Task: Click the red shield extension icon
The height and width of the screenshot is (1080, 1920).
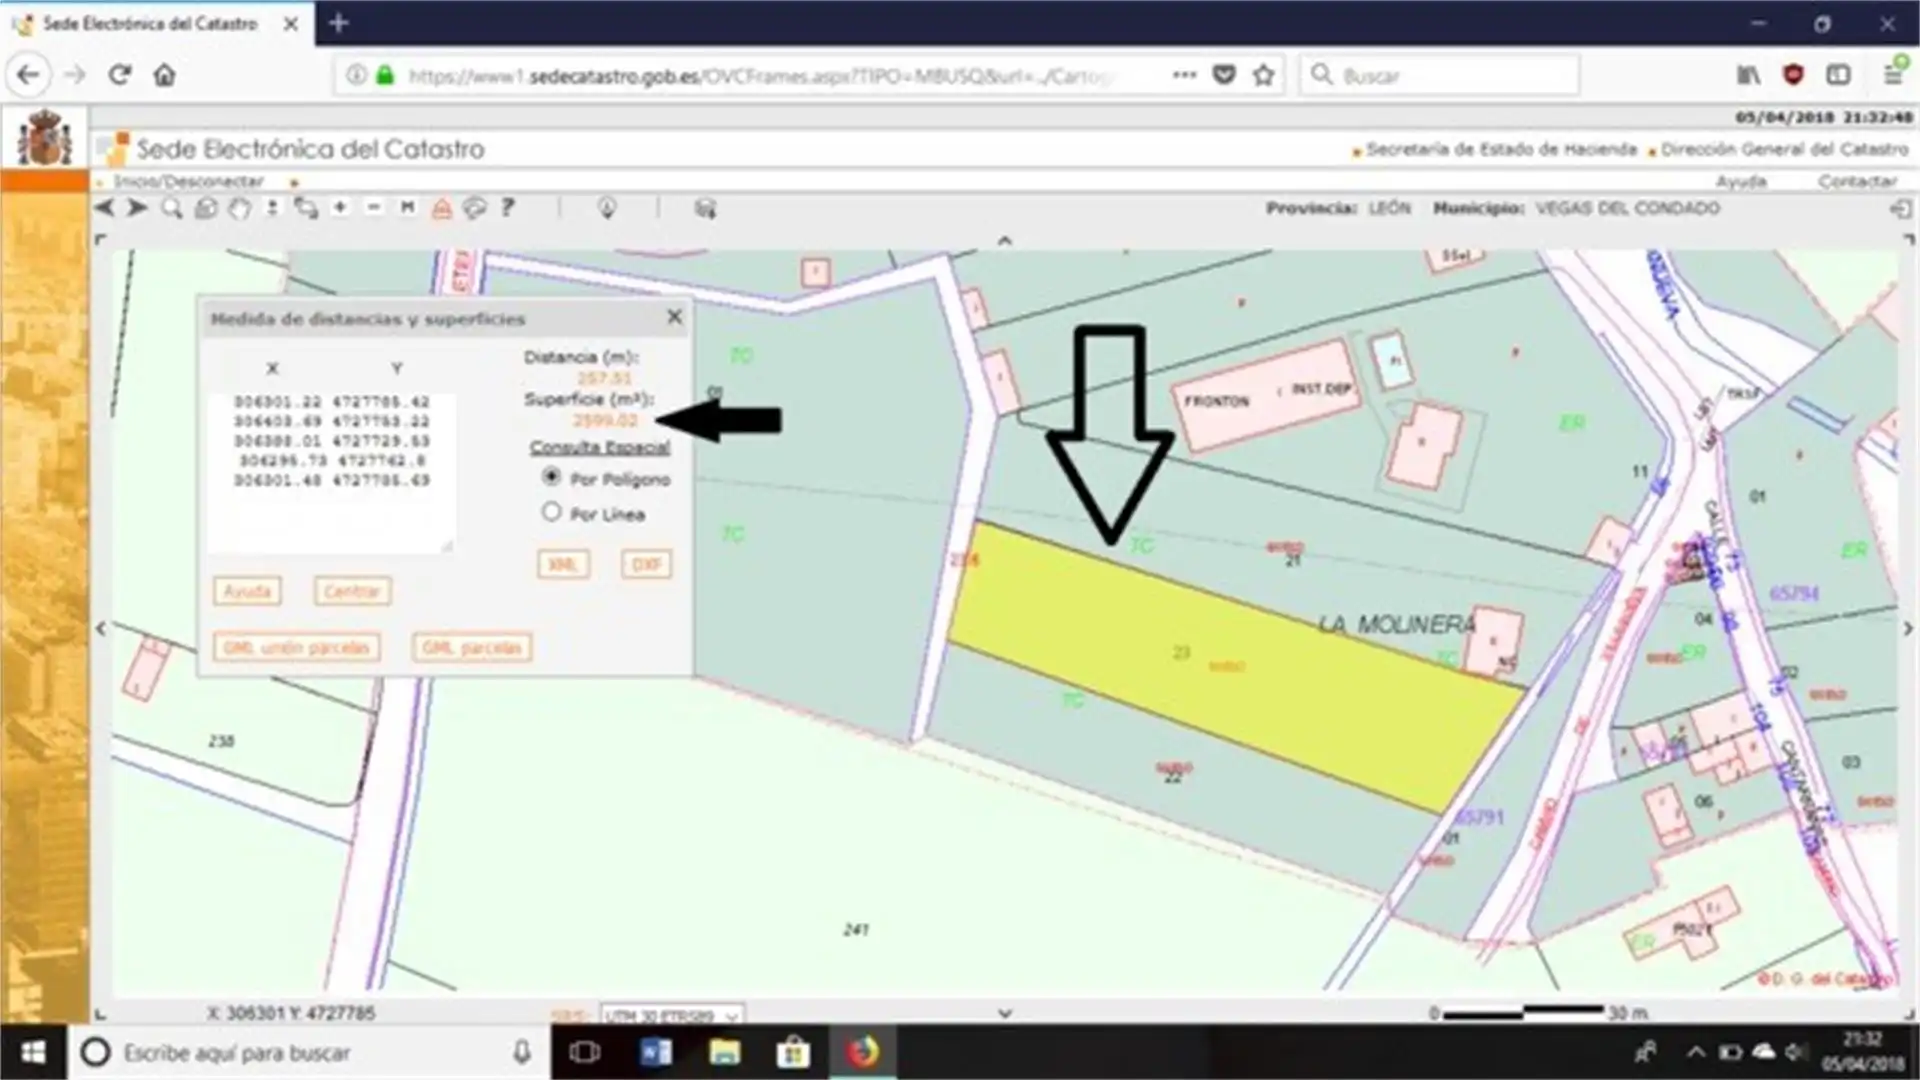Action: coord(1793,75)
